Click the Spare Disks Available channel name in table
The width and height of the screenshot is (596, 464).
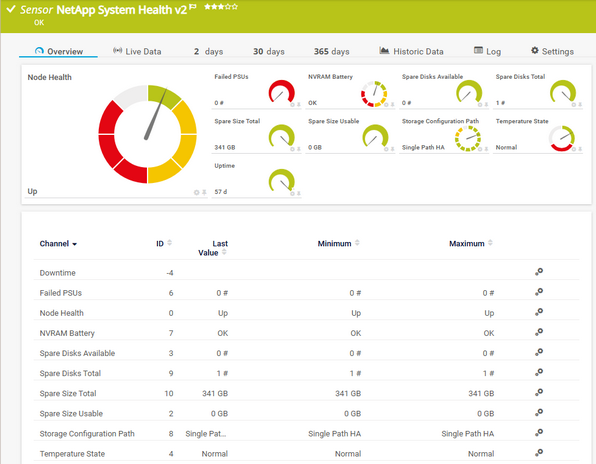(77, 353)
